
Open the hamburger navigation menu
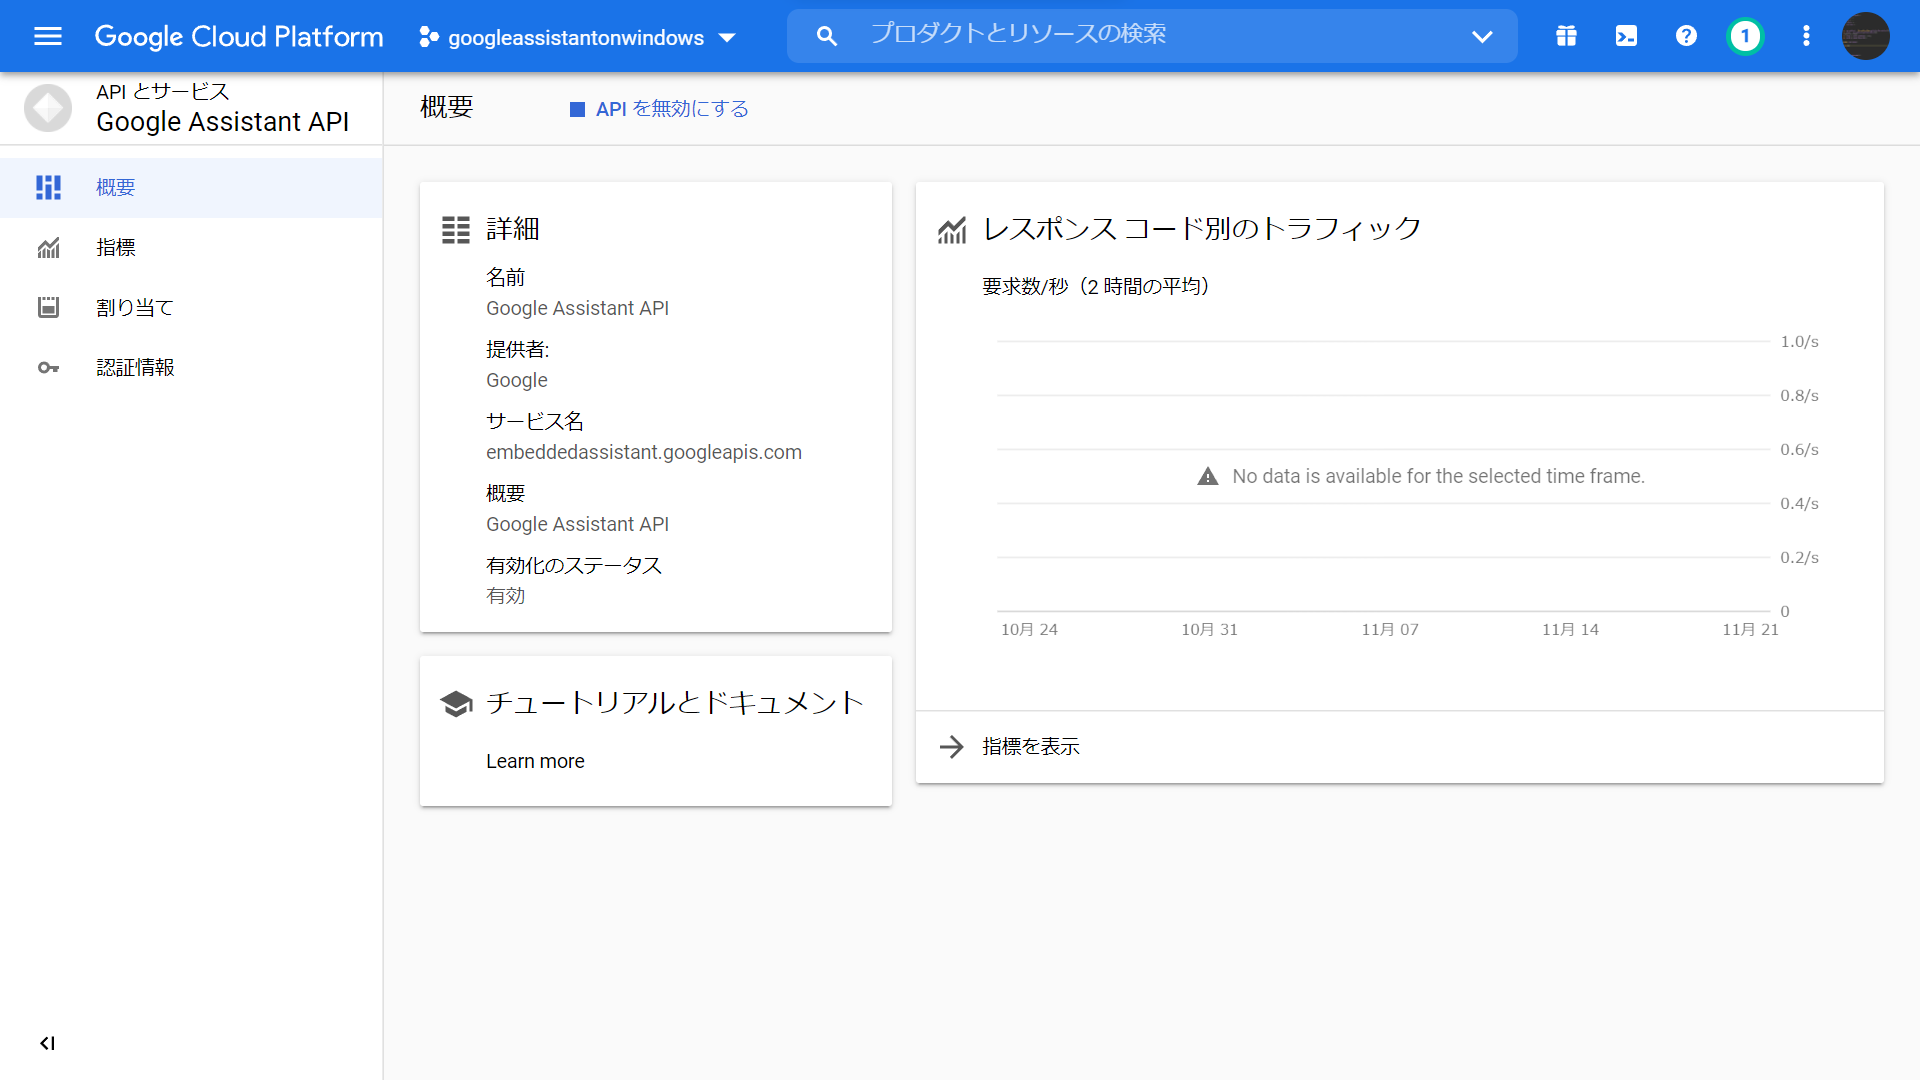pyautogui.click(x=47, y=37)
